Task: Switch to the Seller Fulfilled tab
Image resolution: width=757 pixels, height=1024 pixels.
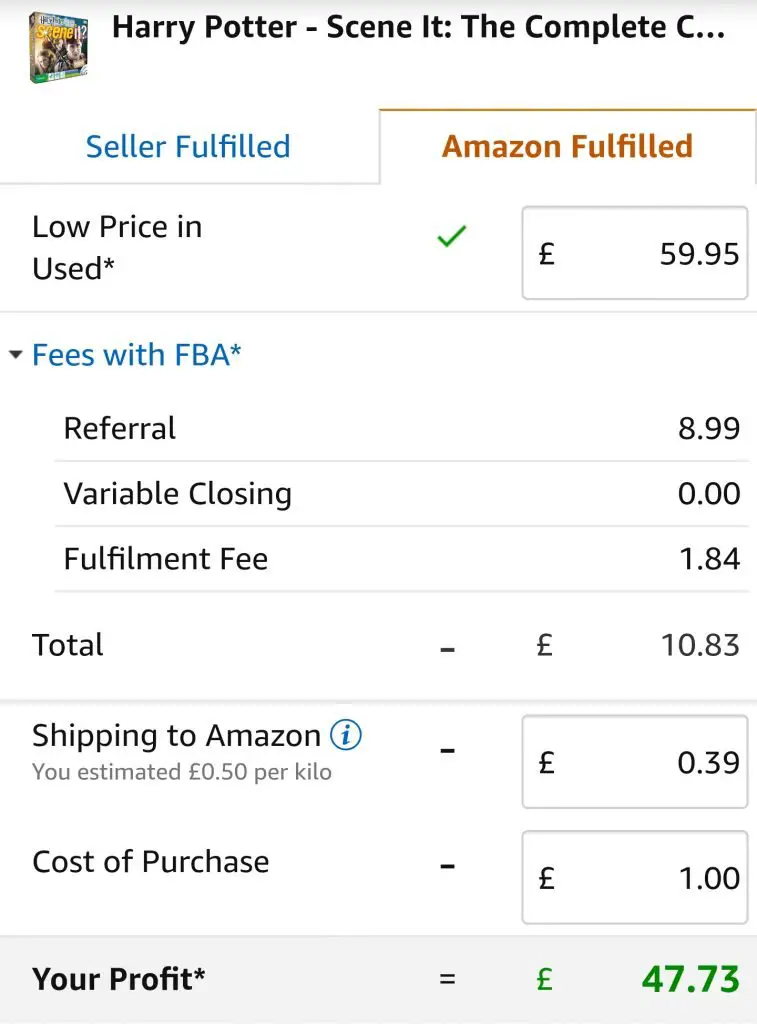Action: (x=189, y=146)
